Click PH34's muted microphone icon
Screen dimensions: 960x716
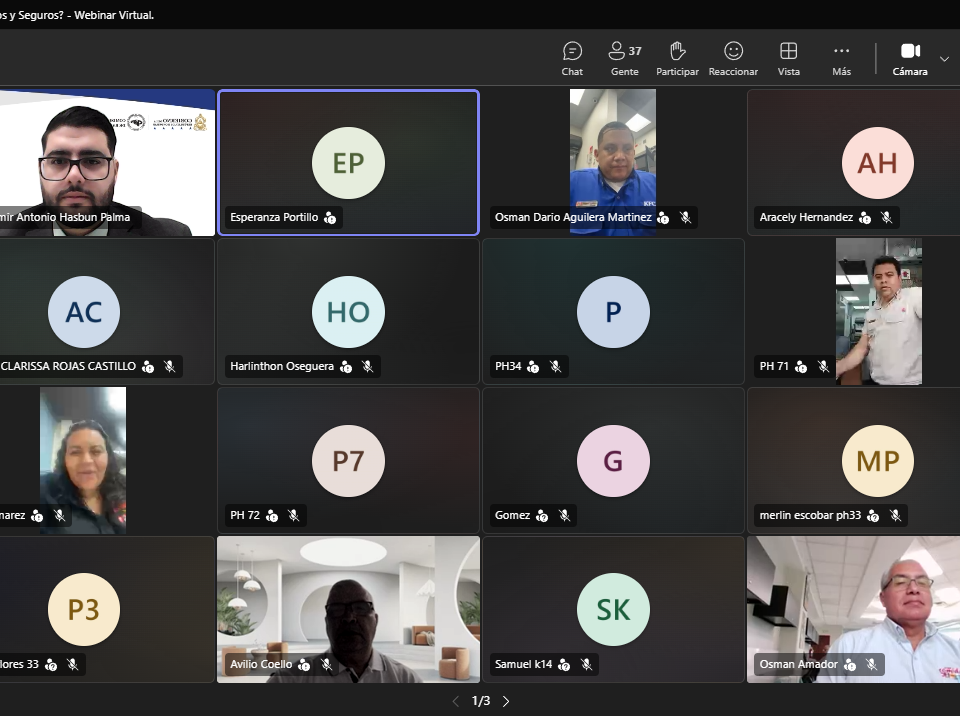[555, 366]
